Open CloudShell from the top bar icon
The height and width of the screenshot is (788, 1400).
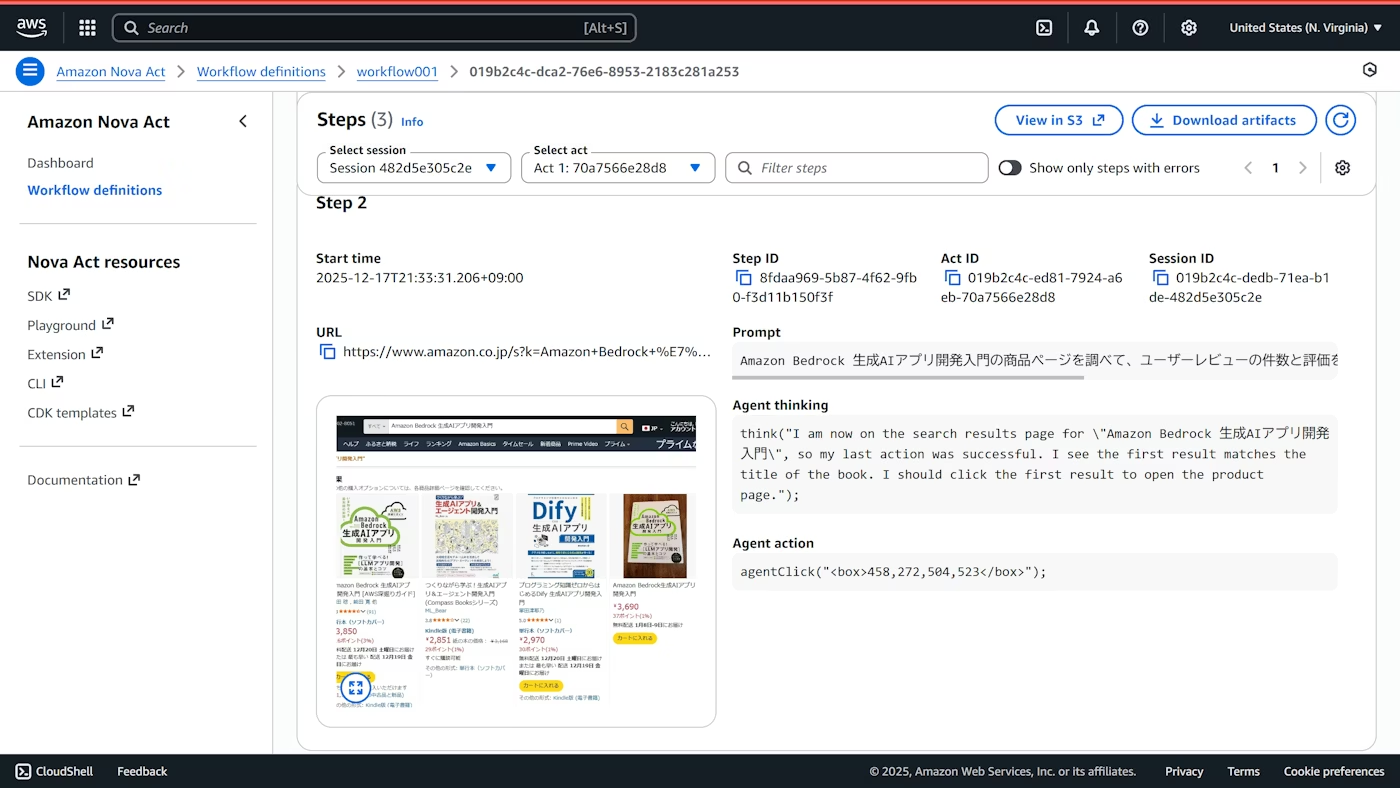(x=1044, y=28)
